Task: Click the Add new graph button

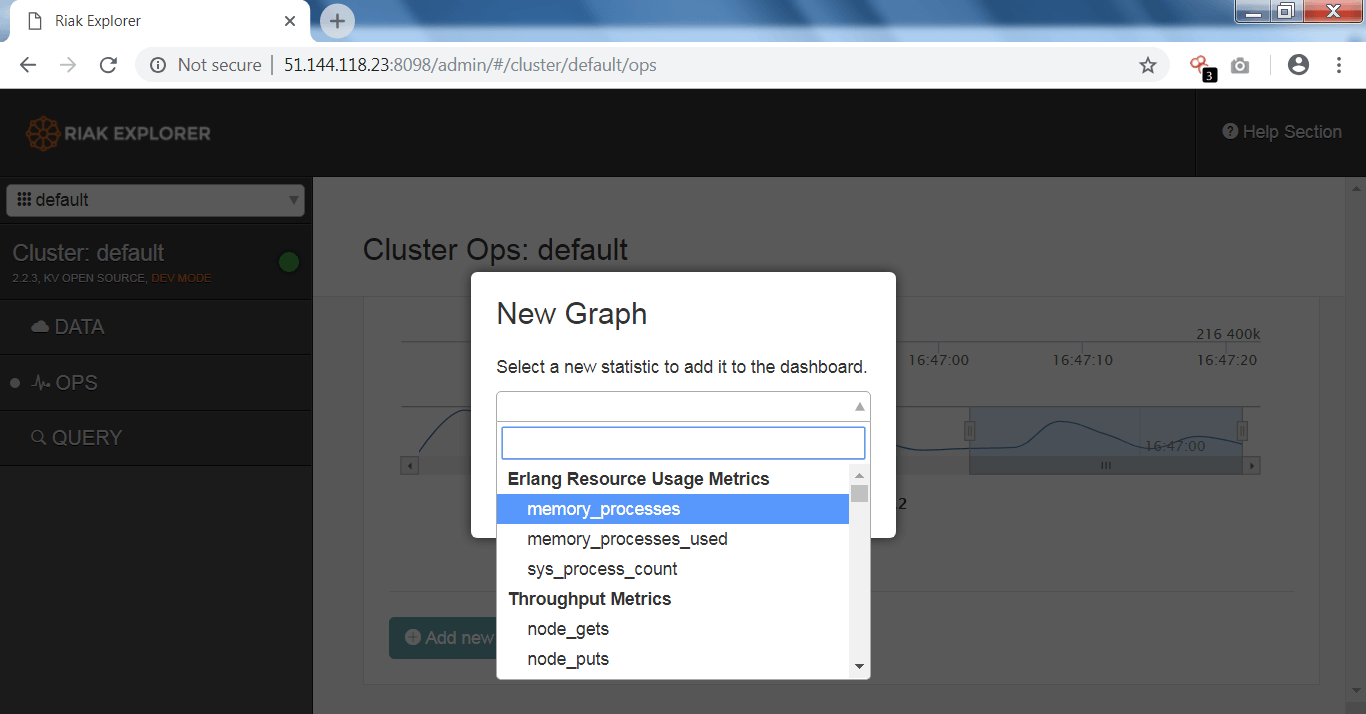Action: coord(442,638)
